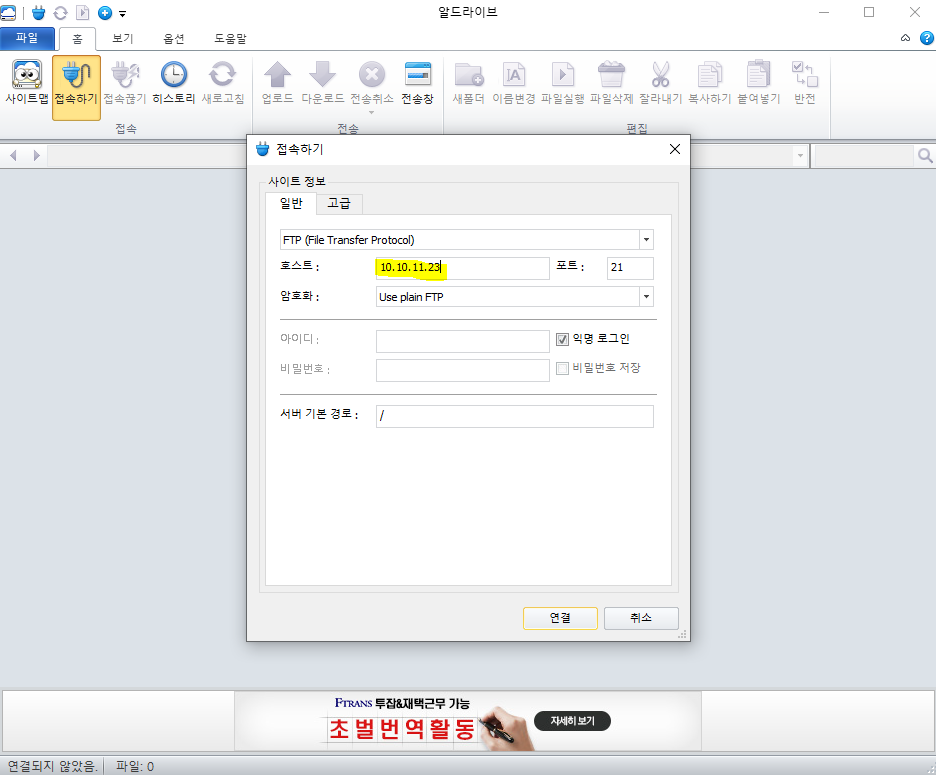Viewport: 936px width, 775px height.
Task: Open the 사이트맵 site map tool
Action: 27,83
